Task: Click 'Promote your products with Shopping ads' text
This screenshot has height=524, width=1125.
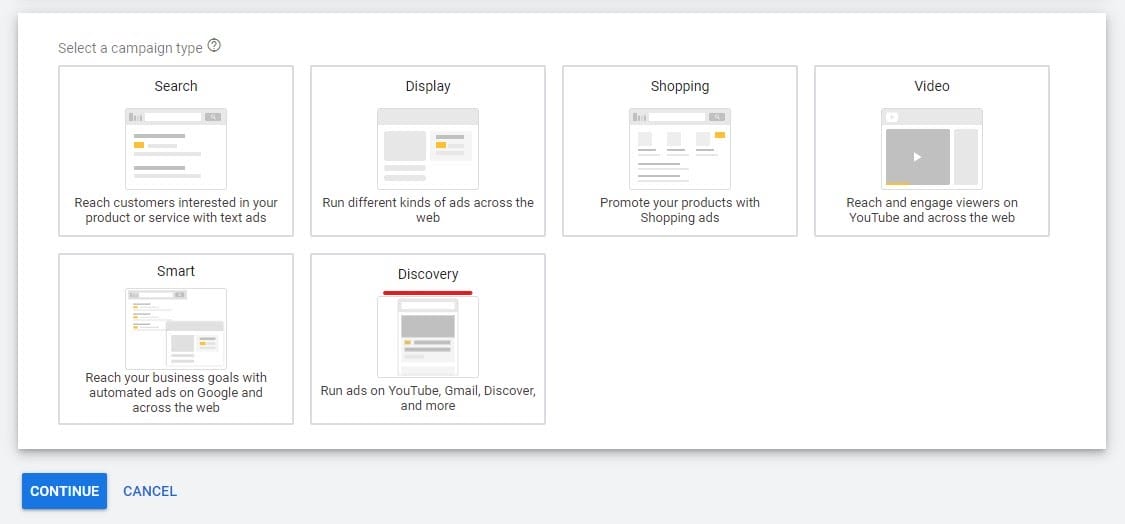Action: point(679,210)
